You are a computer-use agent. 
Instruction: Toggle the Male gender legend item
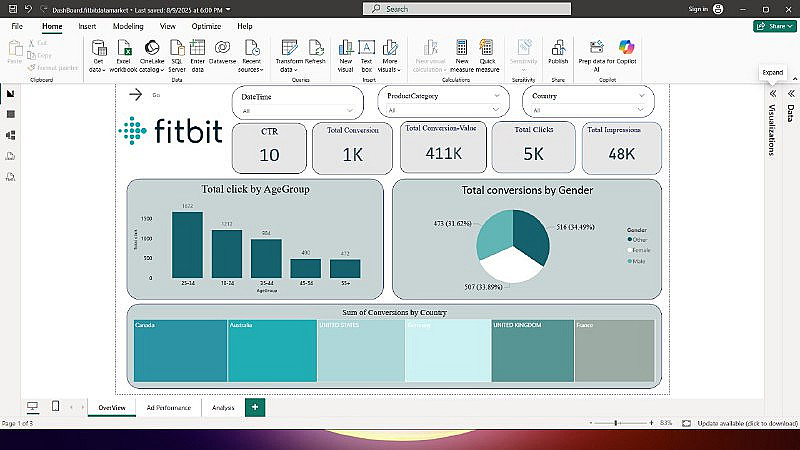click(x=636, y=261)
